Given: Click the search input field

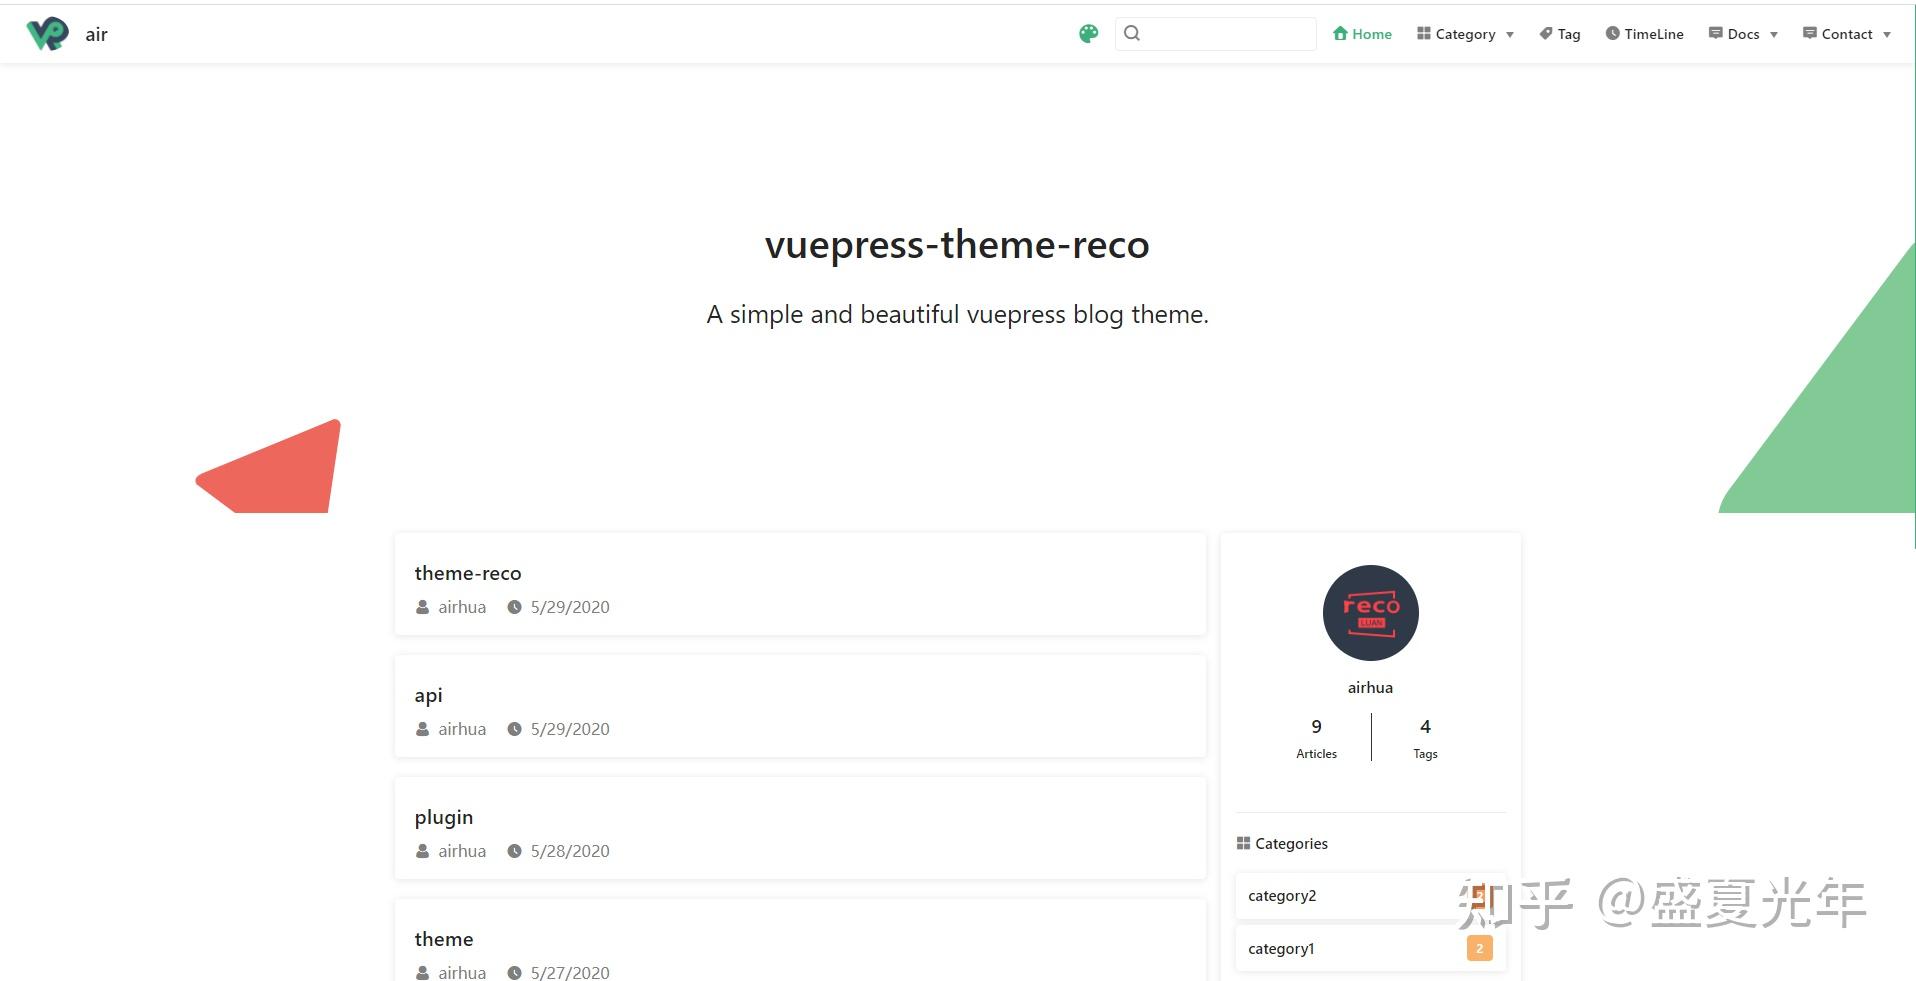Looking at the screenshot, I should pos(1215,33).
